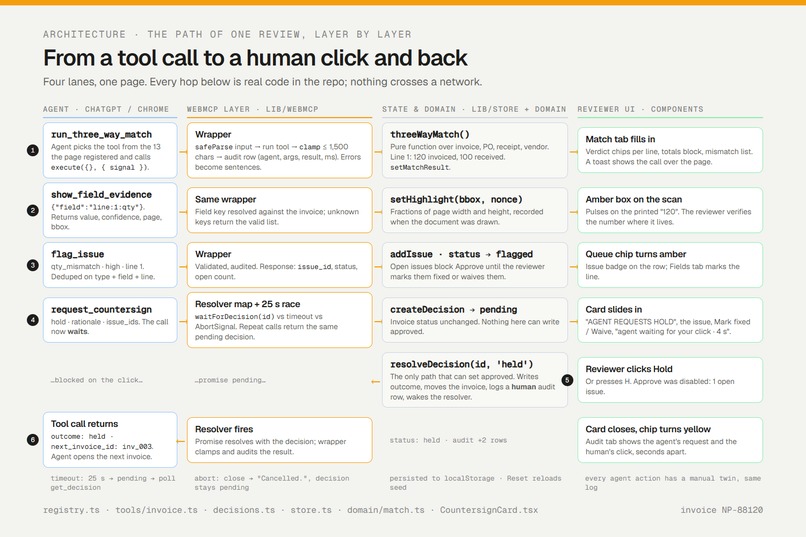Click the "createDecision → pending" card
The height and width of the screenshot is (537, 806).
[475, 320]
